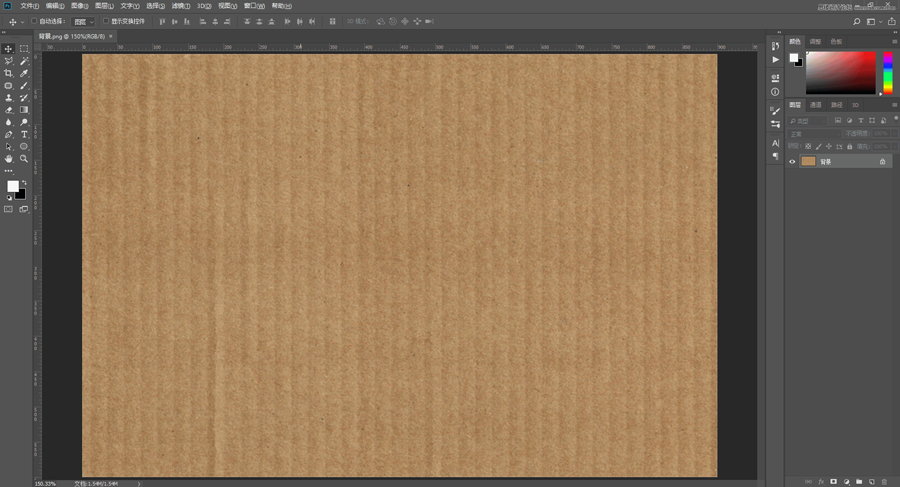Select the Rectangular Marquee tool
Viewport: 900px width, 487px height.
coord(24,49)
